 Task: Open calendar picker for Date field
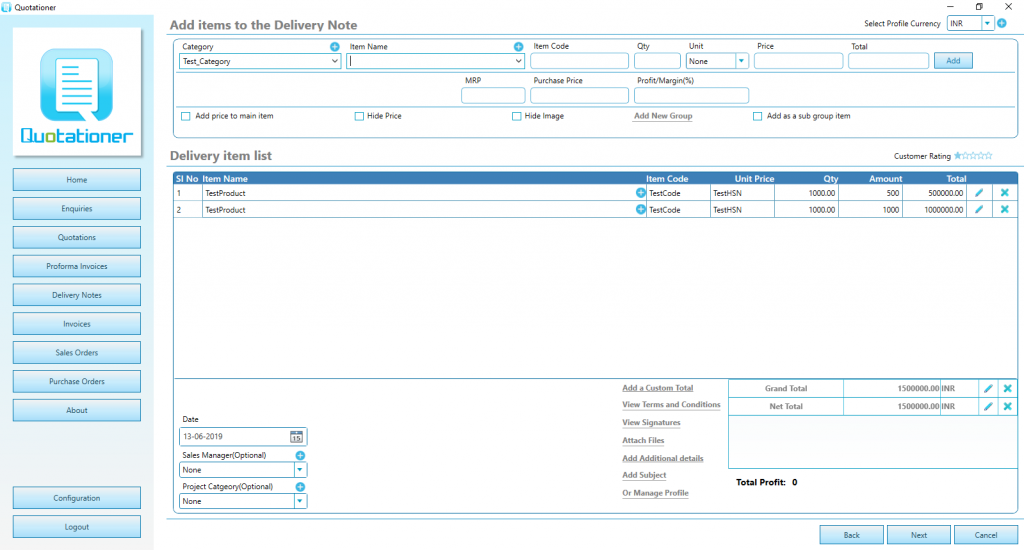[296, 436]
